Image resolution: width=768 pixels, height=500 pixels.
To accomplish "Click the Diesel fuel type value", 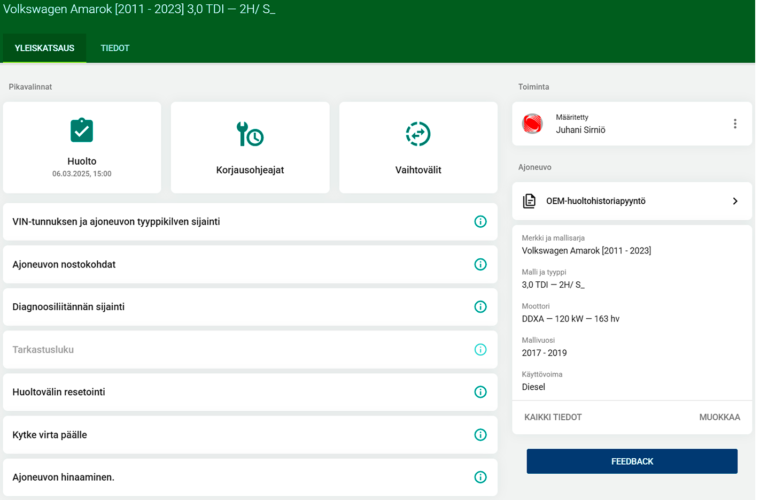I will click(533, 387).
